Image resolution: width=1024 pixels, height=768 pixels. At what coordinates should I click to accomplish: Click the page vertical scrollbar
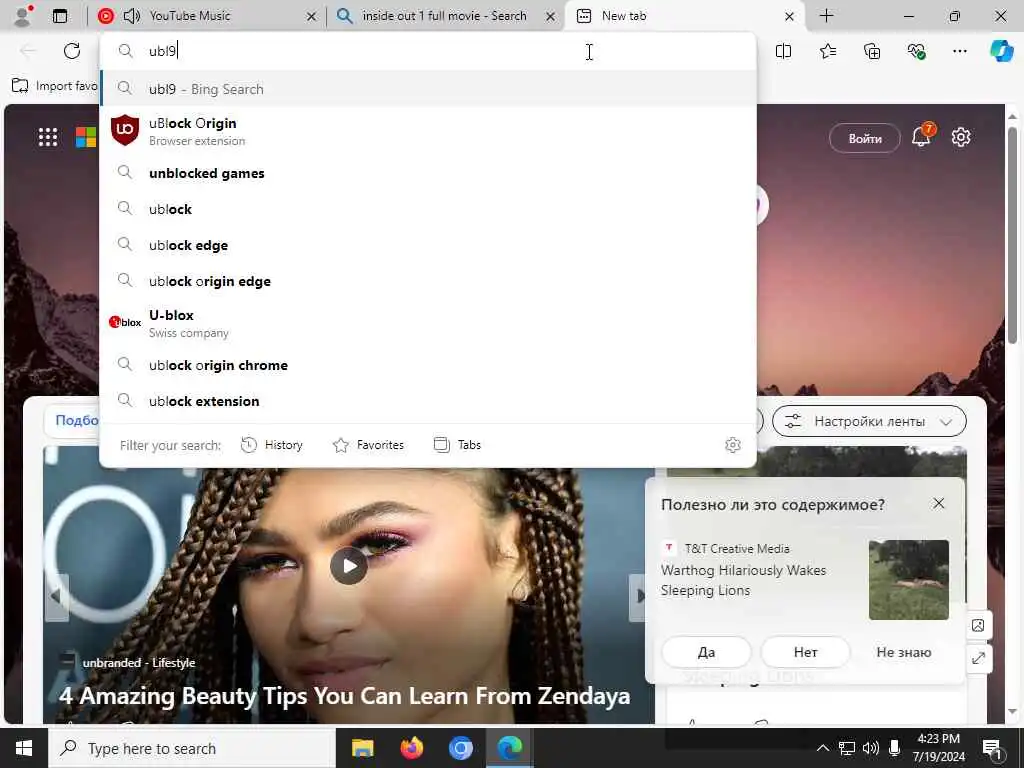click(1012, 235)
